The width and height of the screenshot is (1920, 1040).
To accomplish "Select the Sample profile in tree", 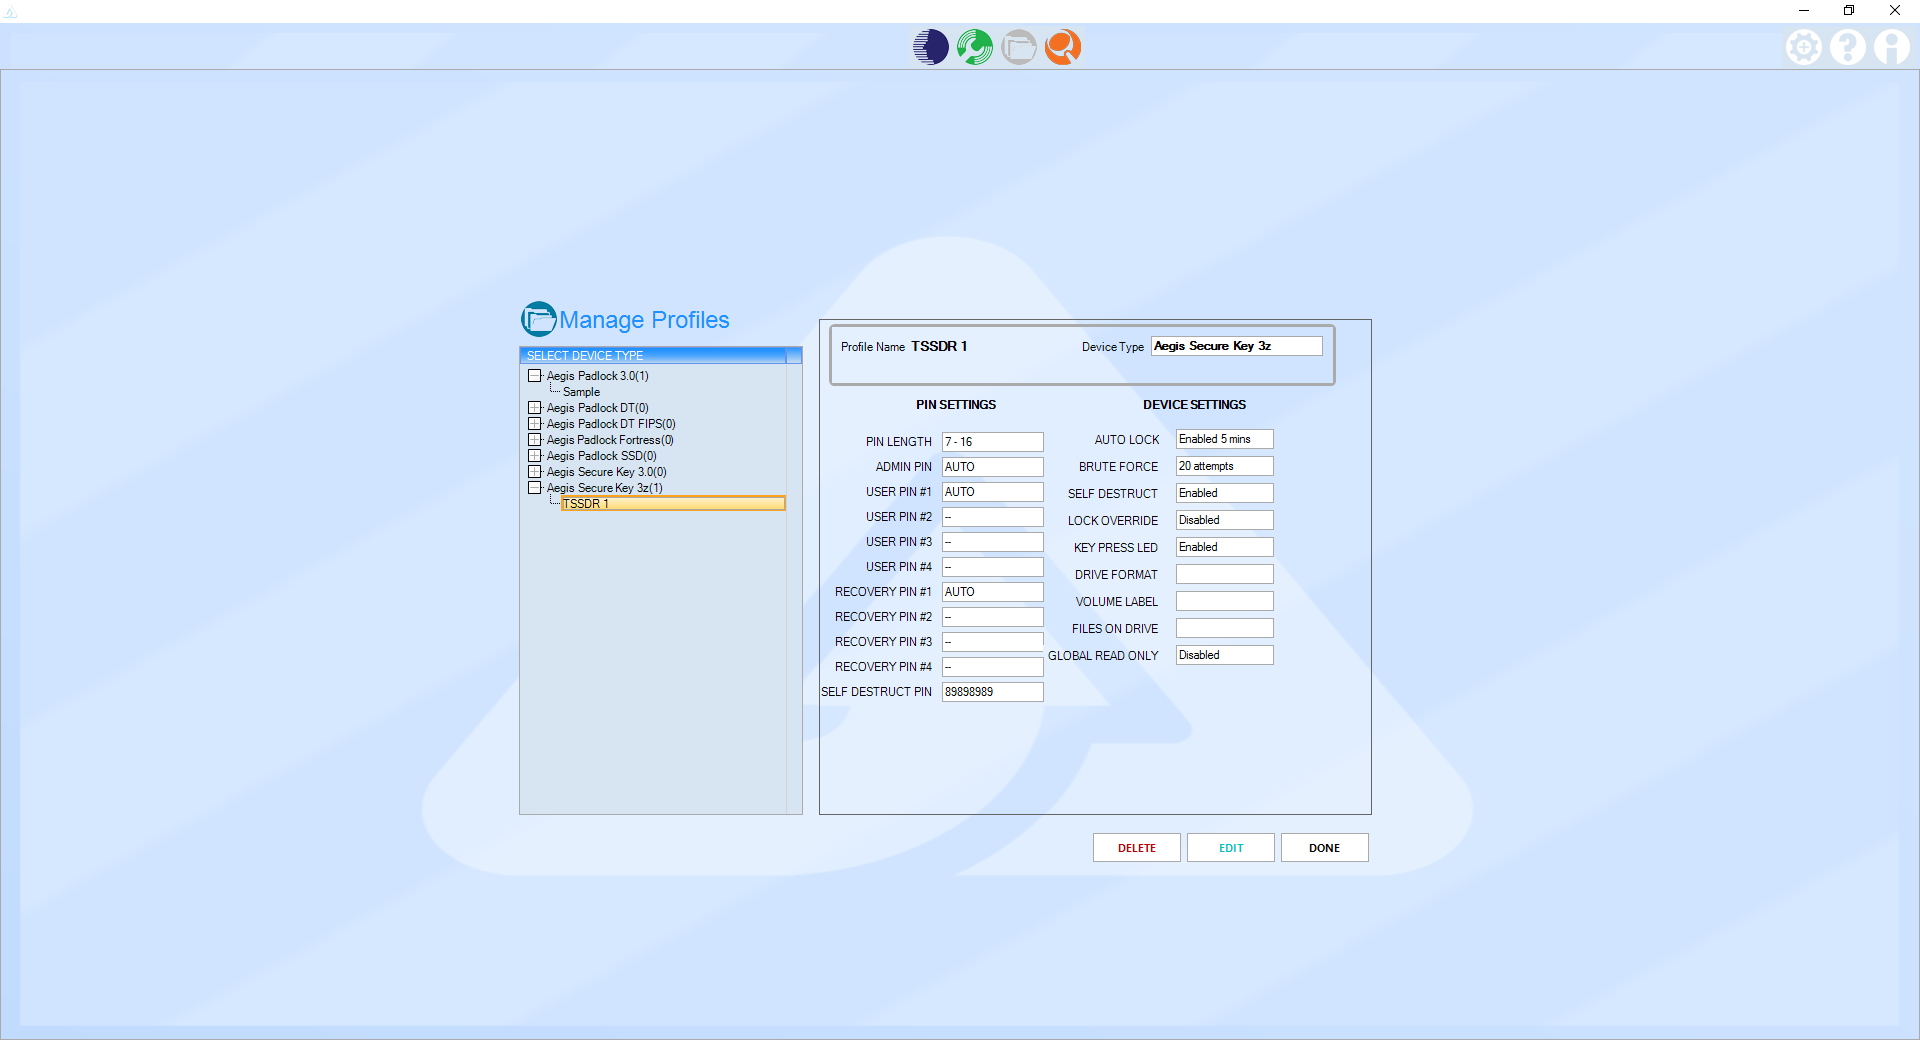I will coord(581,392).
